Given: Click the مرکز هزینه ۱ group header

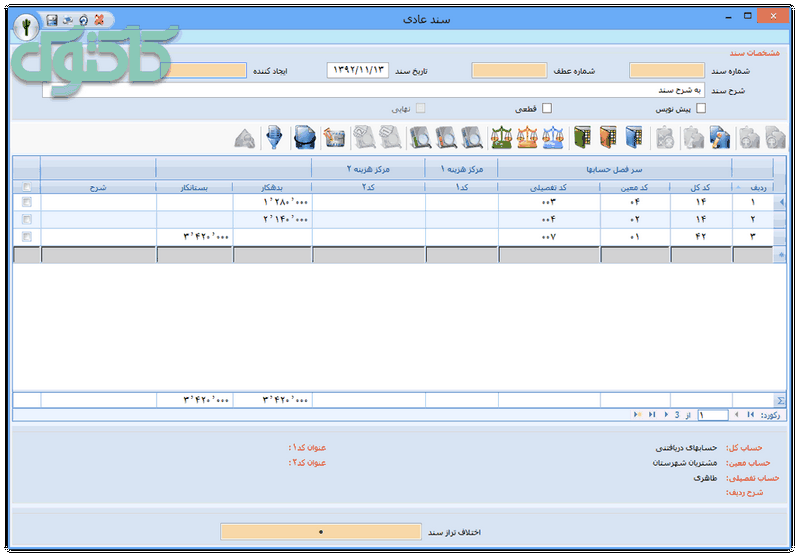Looking at the screenshot, I should (x=461, y=169).
